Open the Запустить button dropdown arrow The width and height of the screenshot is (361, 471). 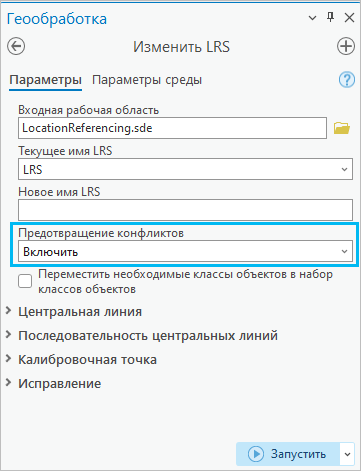[x=347, y=454]
